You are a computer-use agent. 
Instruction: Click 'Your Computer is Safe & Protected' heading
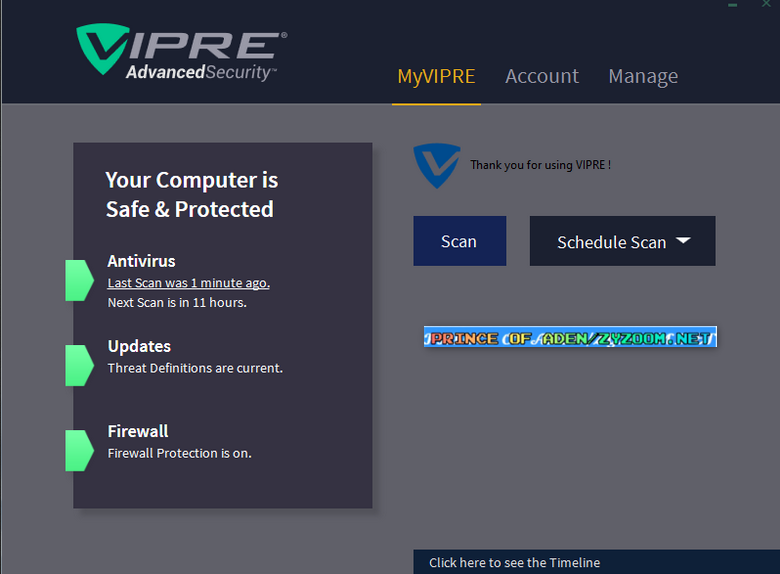pos(192,194)
